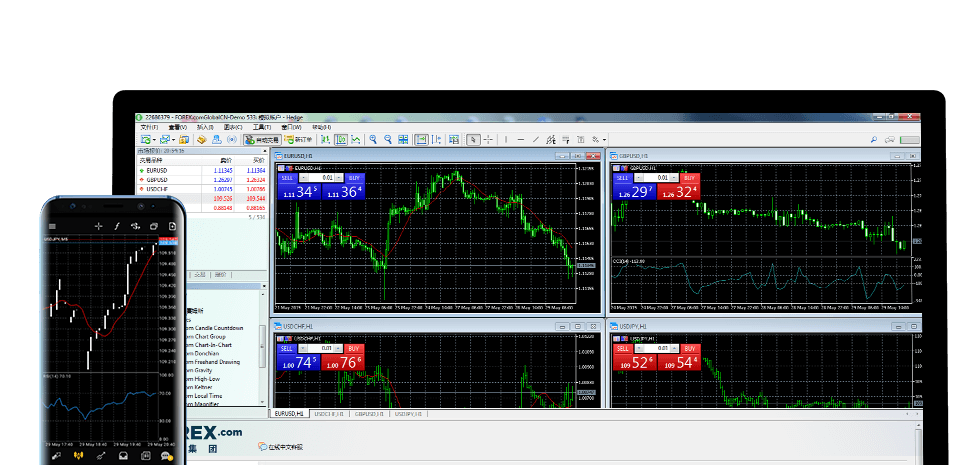The height and width of the screenshot is (465, 970).
Task: Tap the indicators 'f' icon on the phone
Action: point(116,226)
